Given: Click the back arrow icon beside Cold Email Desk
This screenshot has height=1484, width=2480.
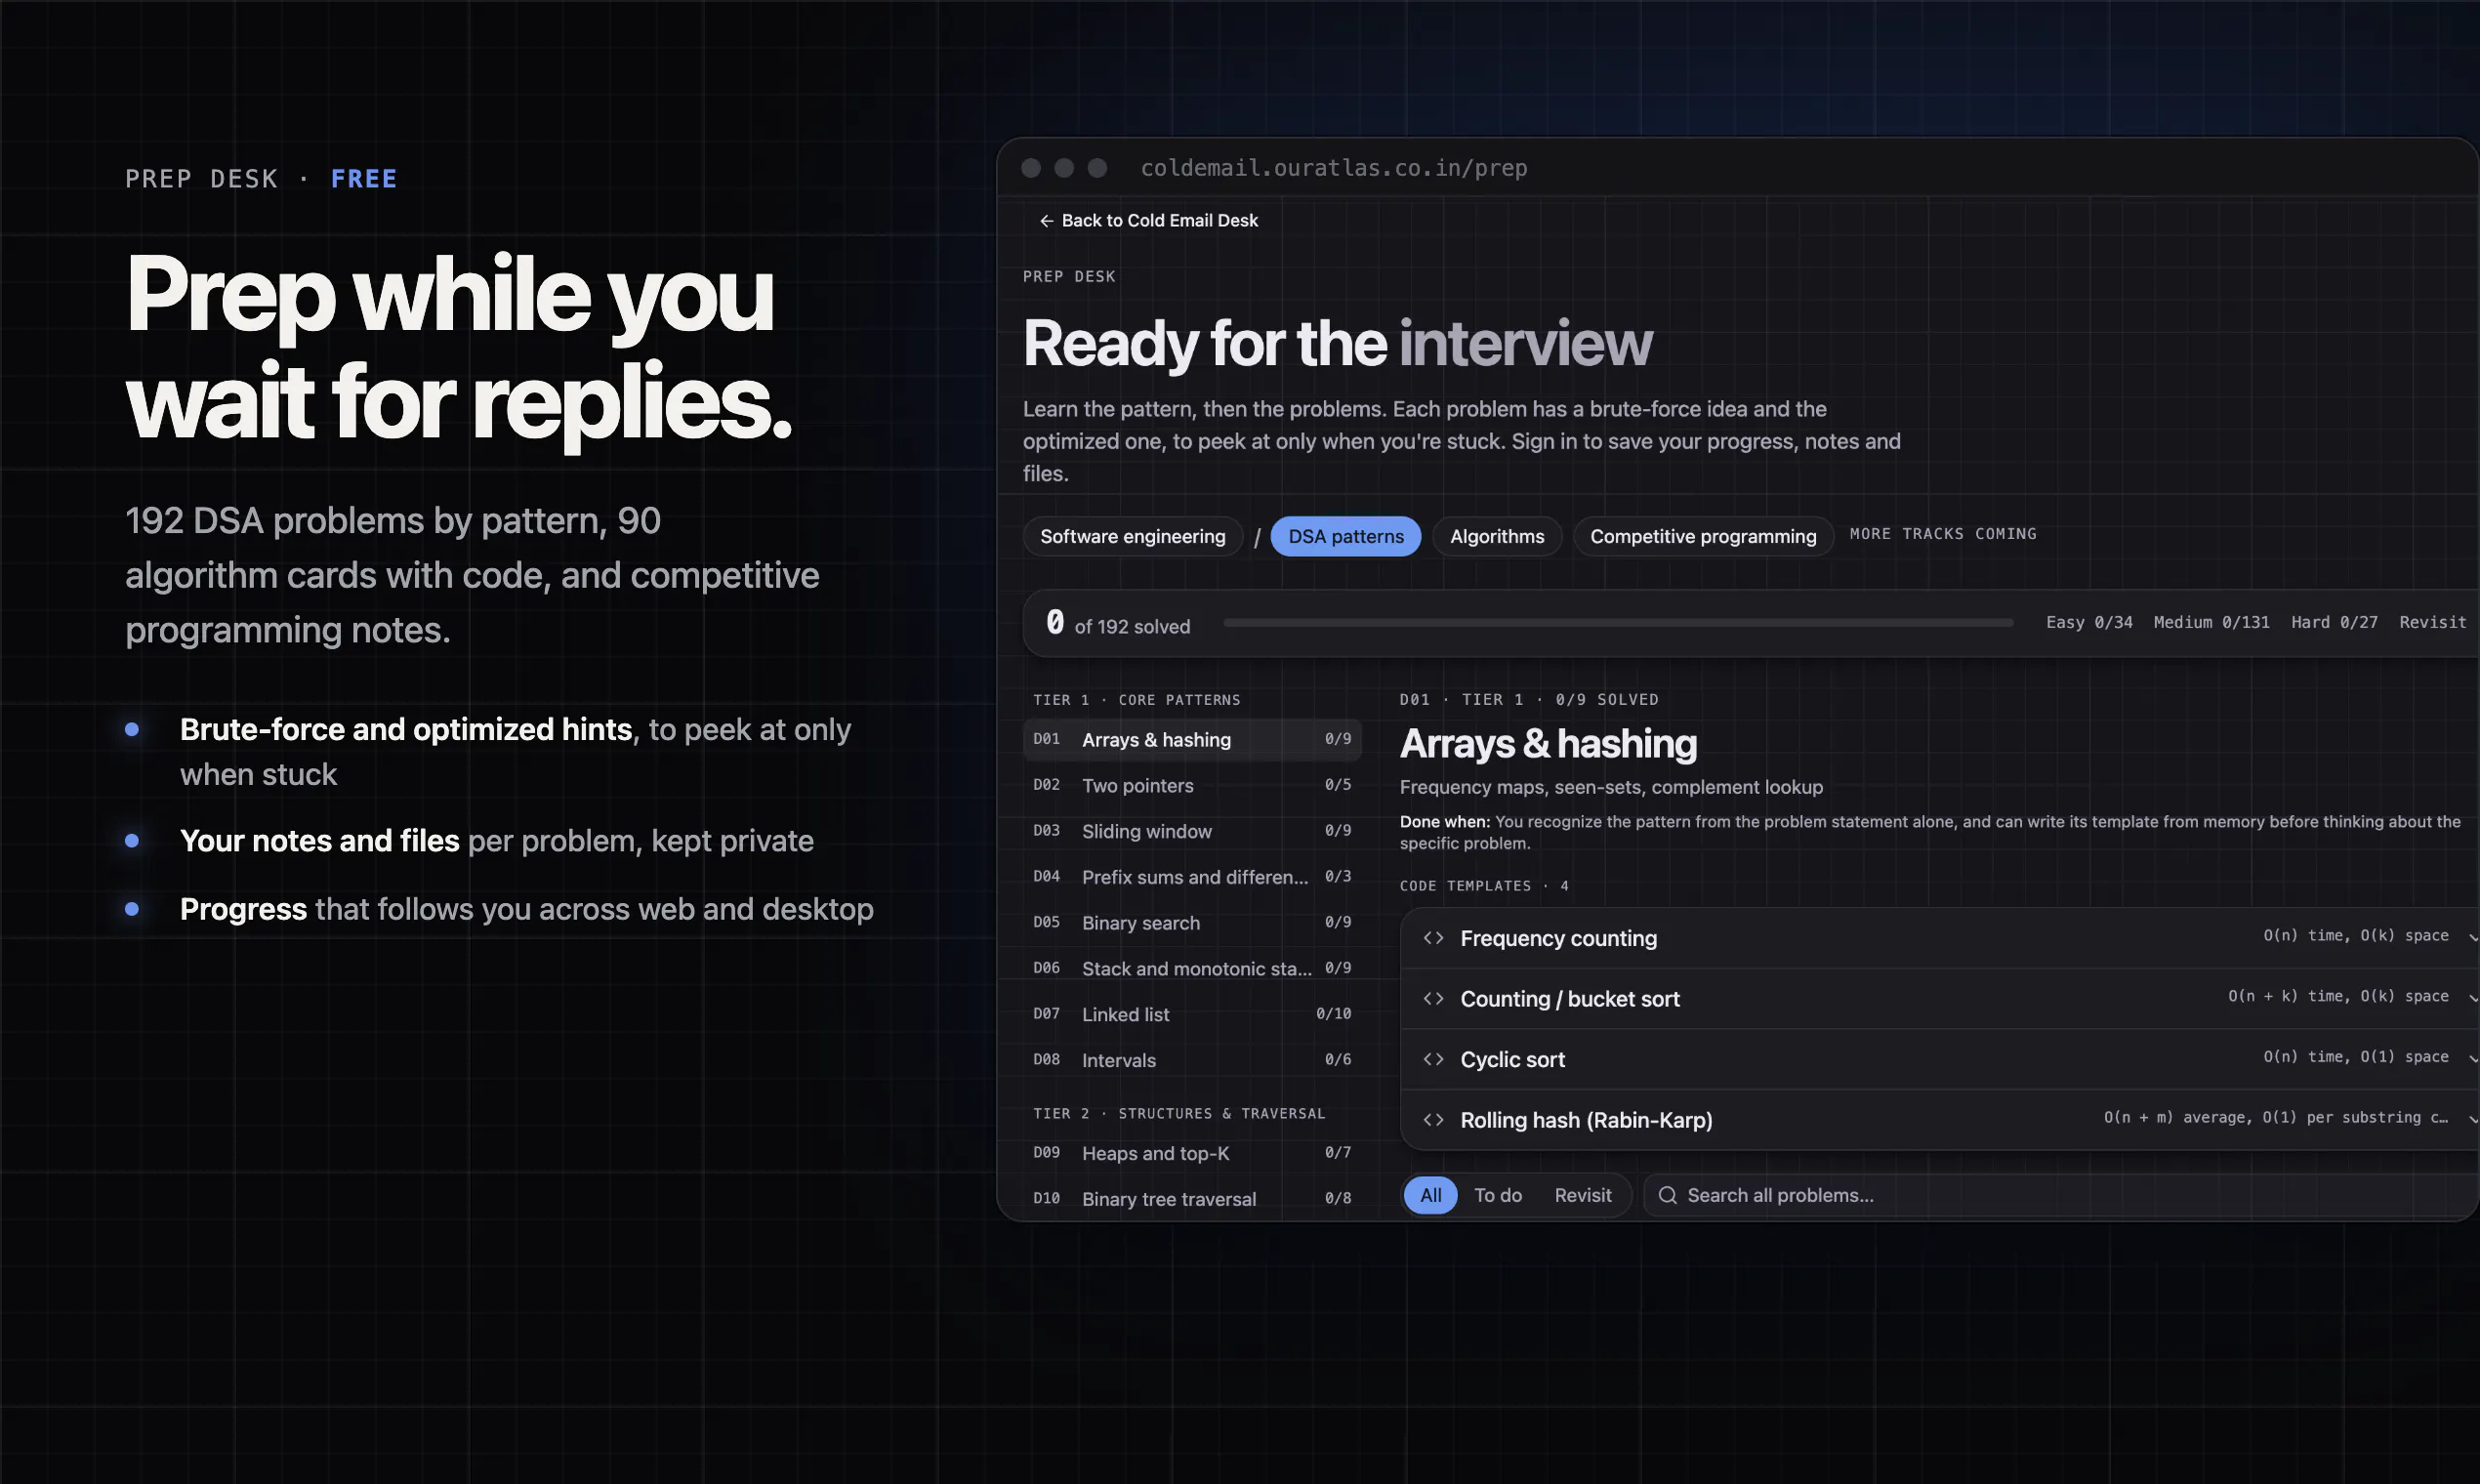Looking at the screenshot, I should [1046, 221].
